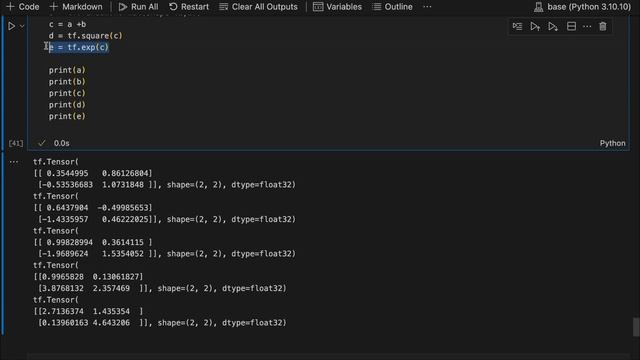Click output value 0.99828994
The height and width of the screenshot is (360, 640).
coord(69,242)
